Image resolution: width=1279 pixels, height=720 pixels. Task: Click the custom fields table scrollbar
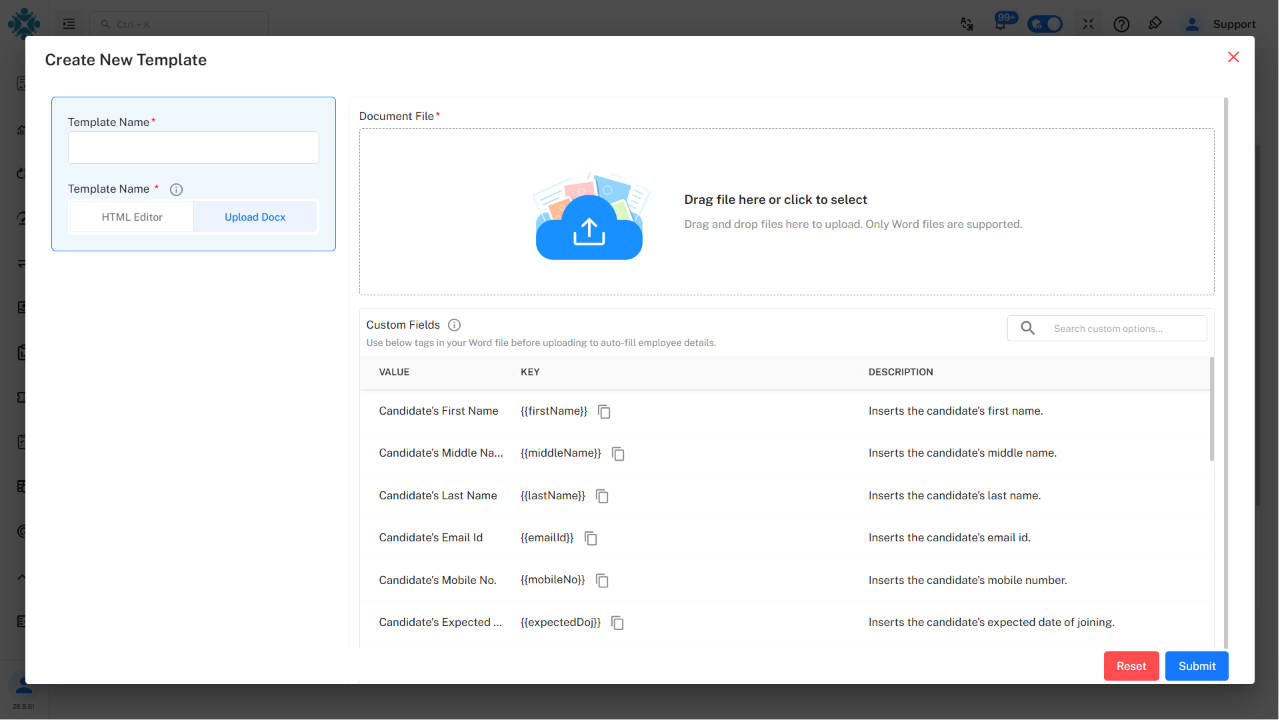[1212, 409]
